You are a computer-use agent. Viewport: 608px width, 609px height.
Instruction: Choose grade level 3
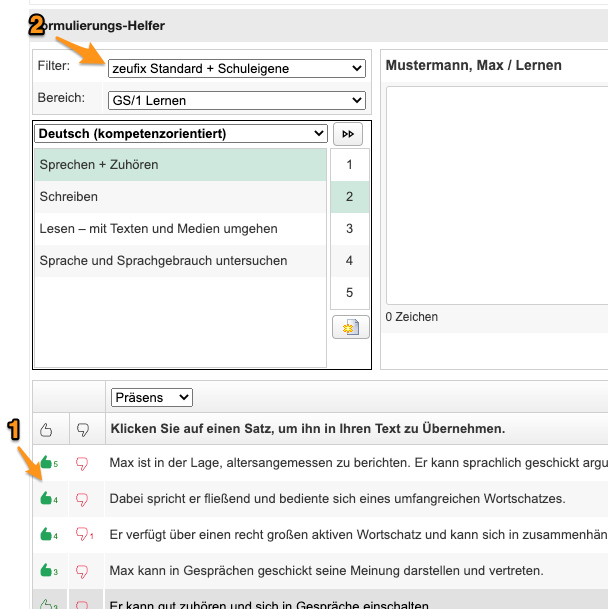[349, 228]
